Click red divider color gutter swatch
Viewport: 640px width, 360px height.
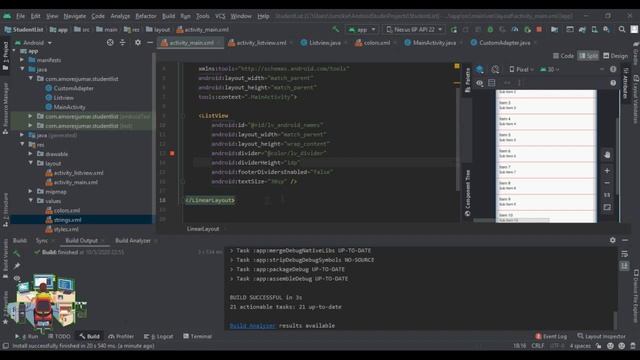coord(172,153)
